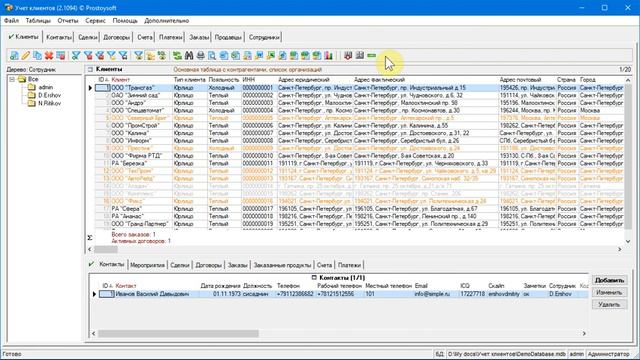The width and height of the screenshot is (640, 360).
Task: Click the green refresh arrows toolbar icon
Action: [177, 56]
